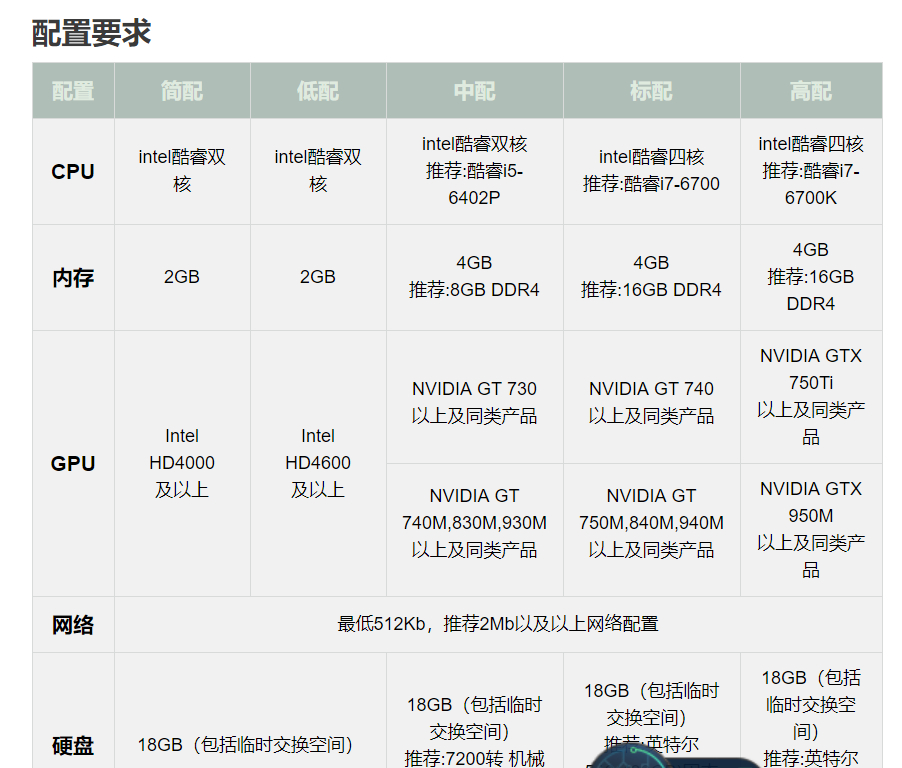Select the 标配 column header
The image size is (902, 768).
tap(651, 91)
